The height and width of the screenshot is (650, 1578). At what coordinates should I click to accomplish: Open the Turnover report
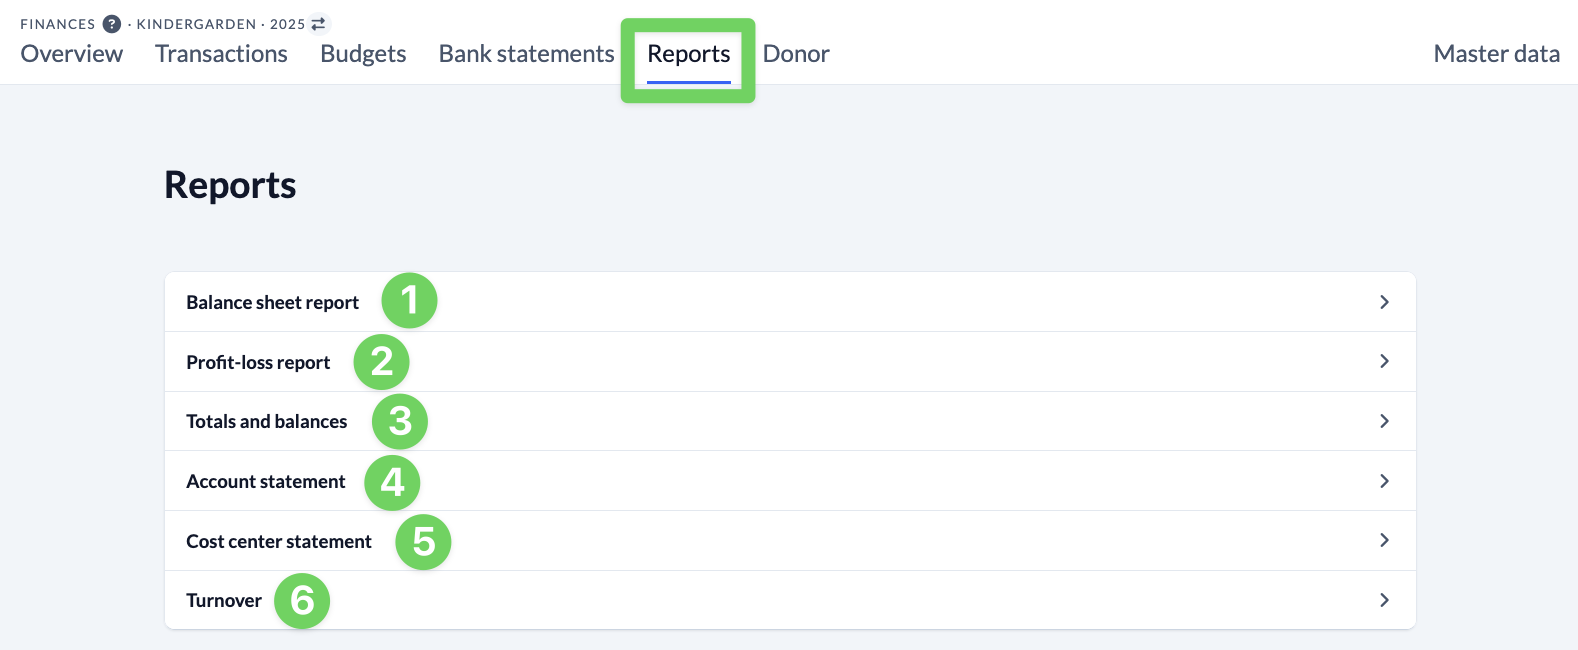224,601
